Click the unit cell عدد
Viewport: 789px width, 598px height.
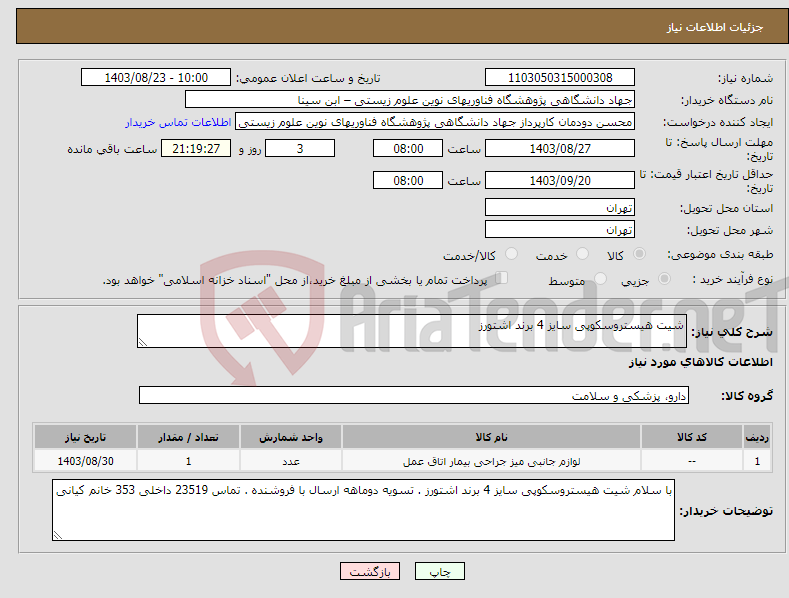pyautogui.click(x=291, y=461)
